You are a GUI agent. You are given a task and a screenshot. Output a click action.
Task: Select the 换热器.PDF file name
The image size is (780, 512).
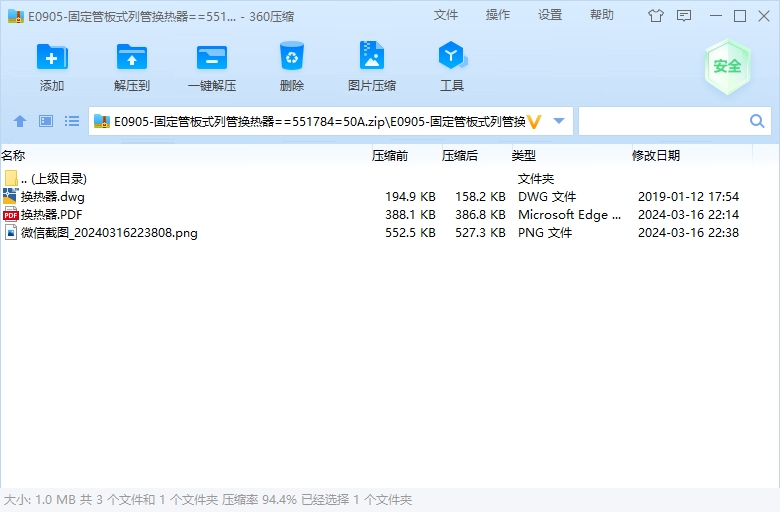point(51,214)
